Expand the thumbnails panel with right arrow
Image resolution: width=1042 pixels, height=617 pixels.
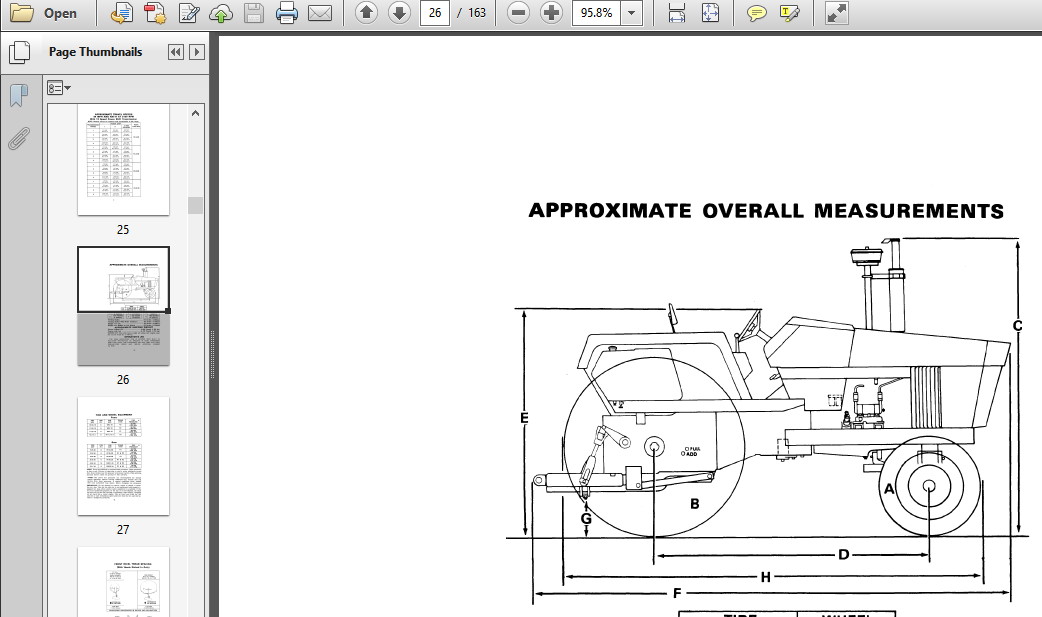[197, 52]
